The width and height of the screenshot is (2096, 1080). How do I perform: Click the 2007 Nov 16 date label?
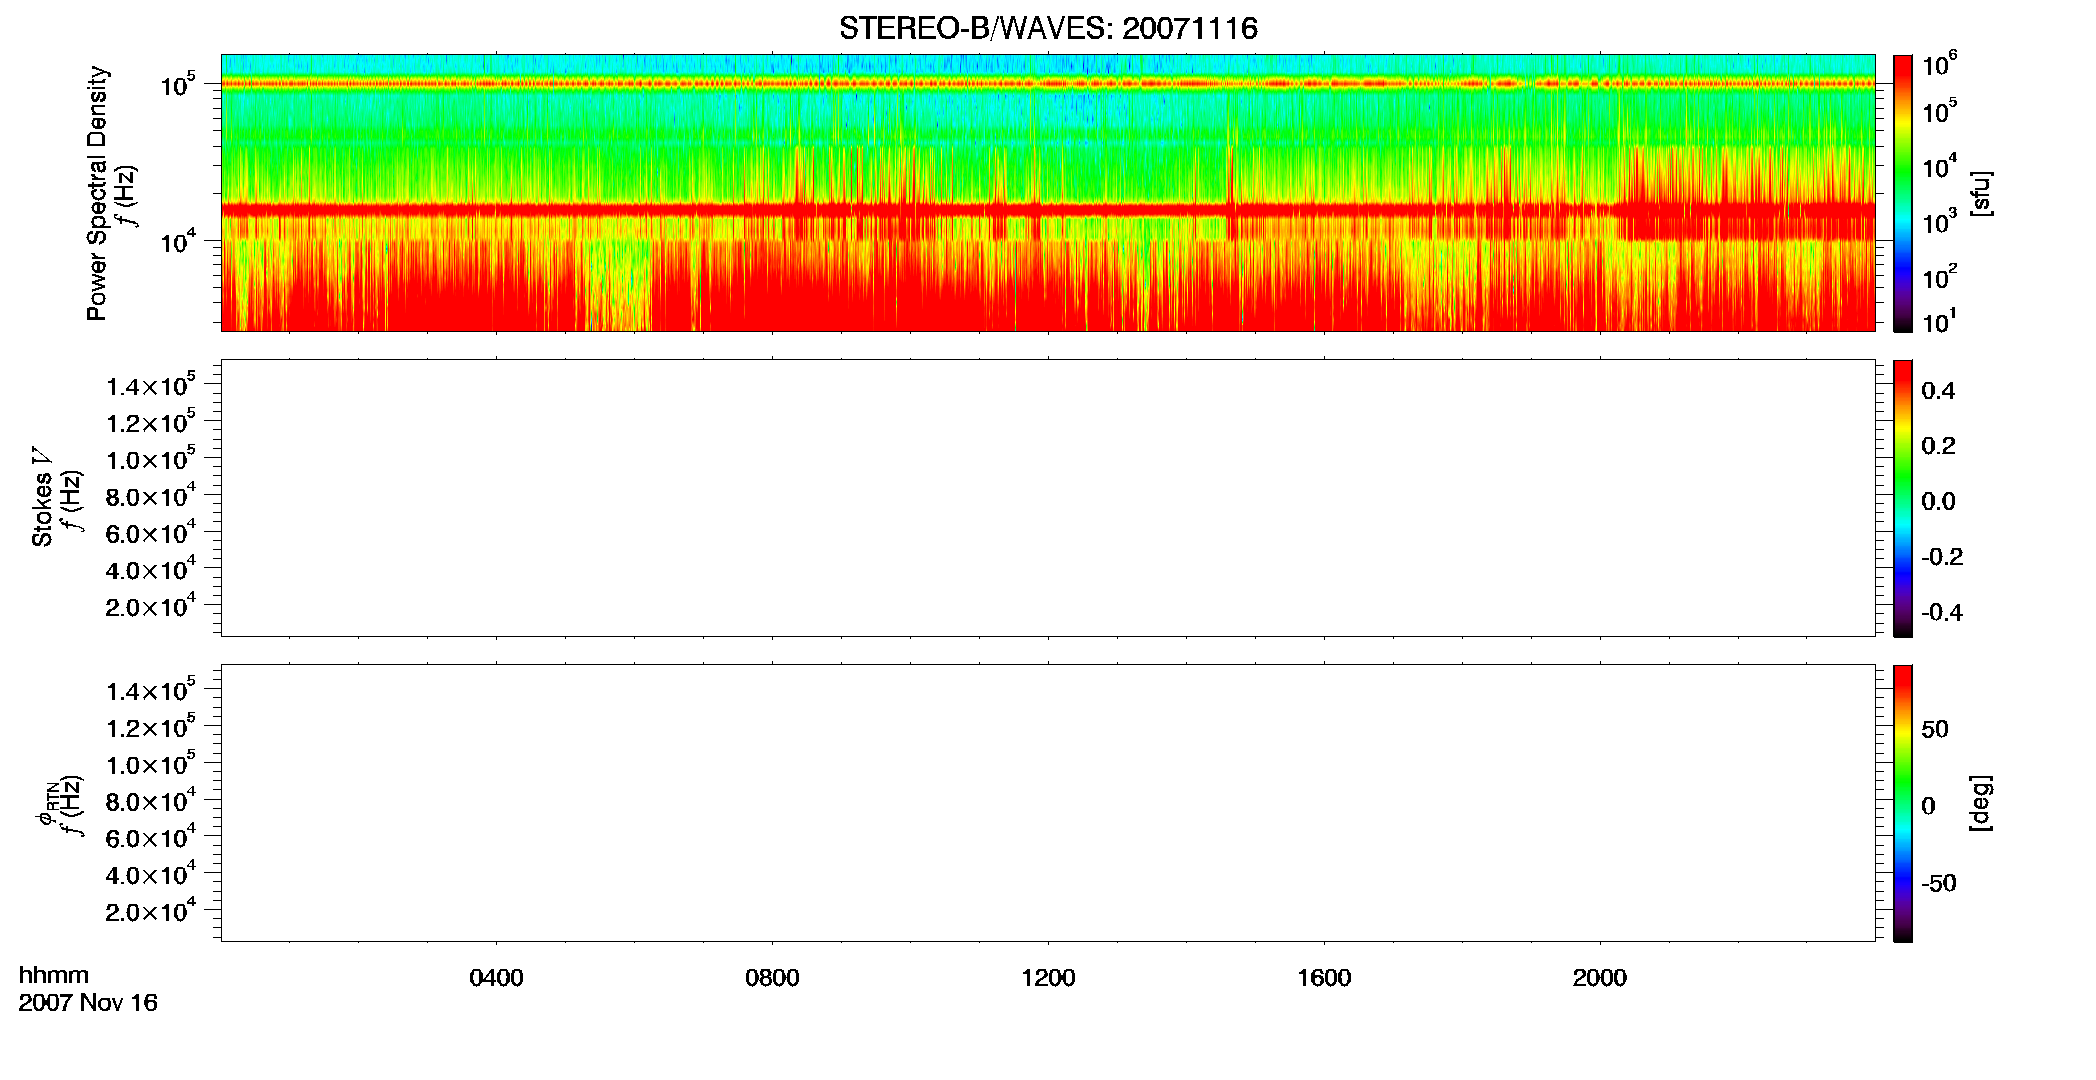[88, 1003]
